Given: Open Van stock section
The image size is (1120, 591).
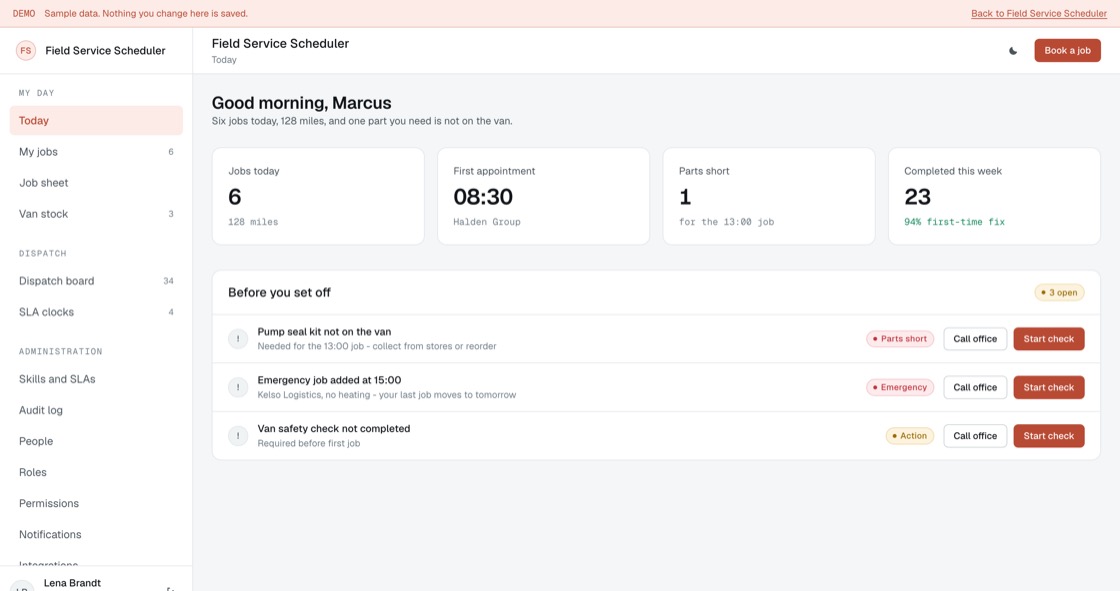Looking at the screenshot, I should (x=96, y=214).
